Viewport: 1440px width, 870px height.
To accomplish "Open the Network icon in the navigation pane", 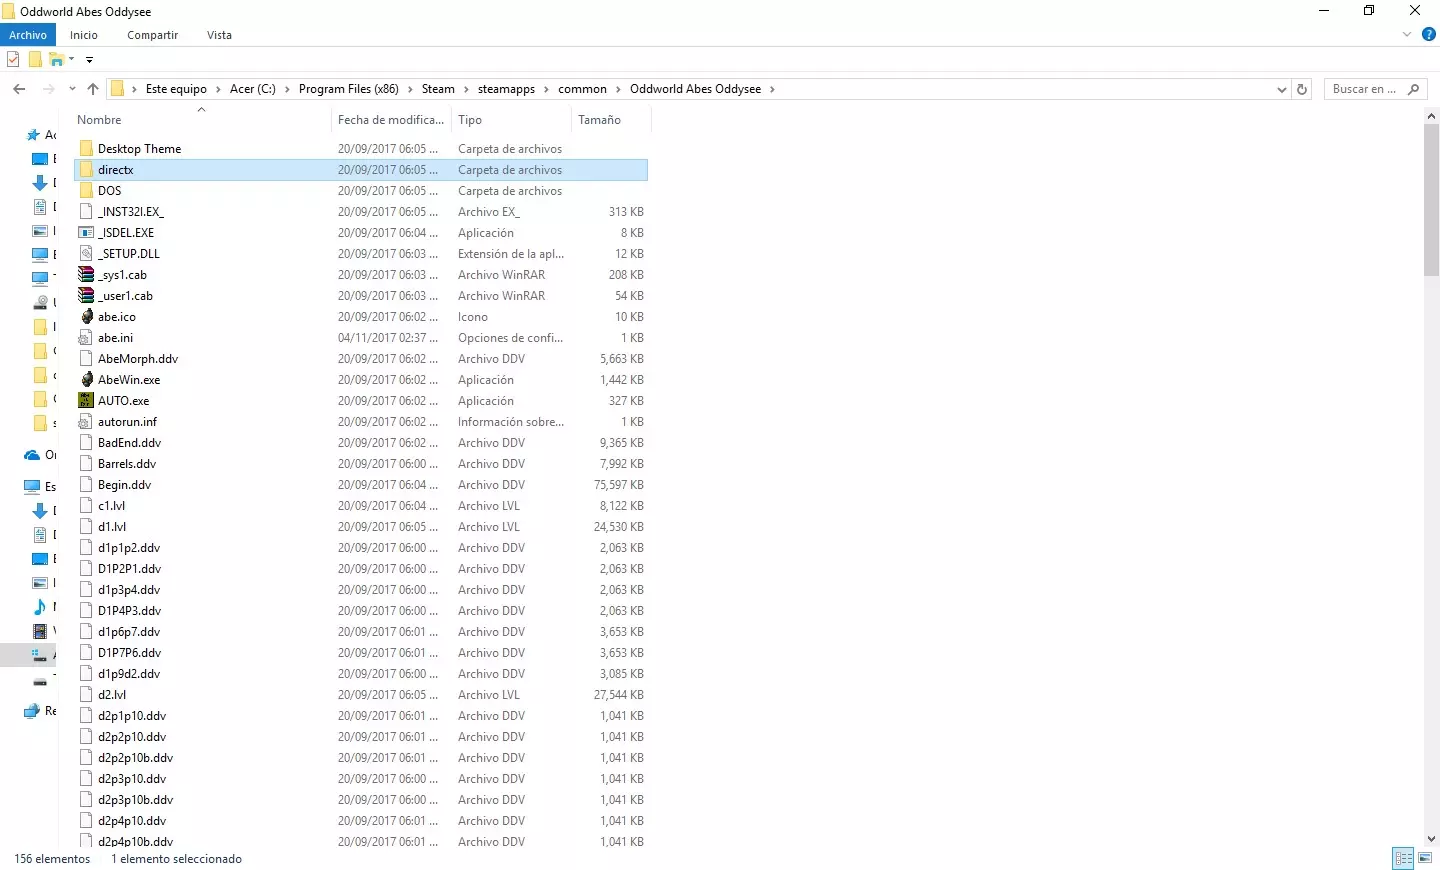I will 32,711.
